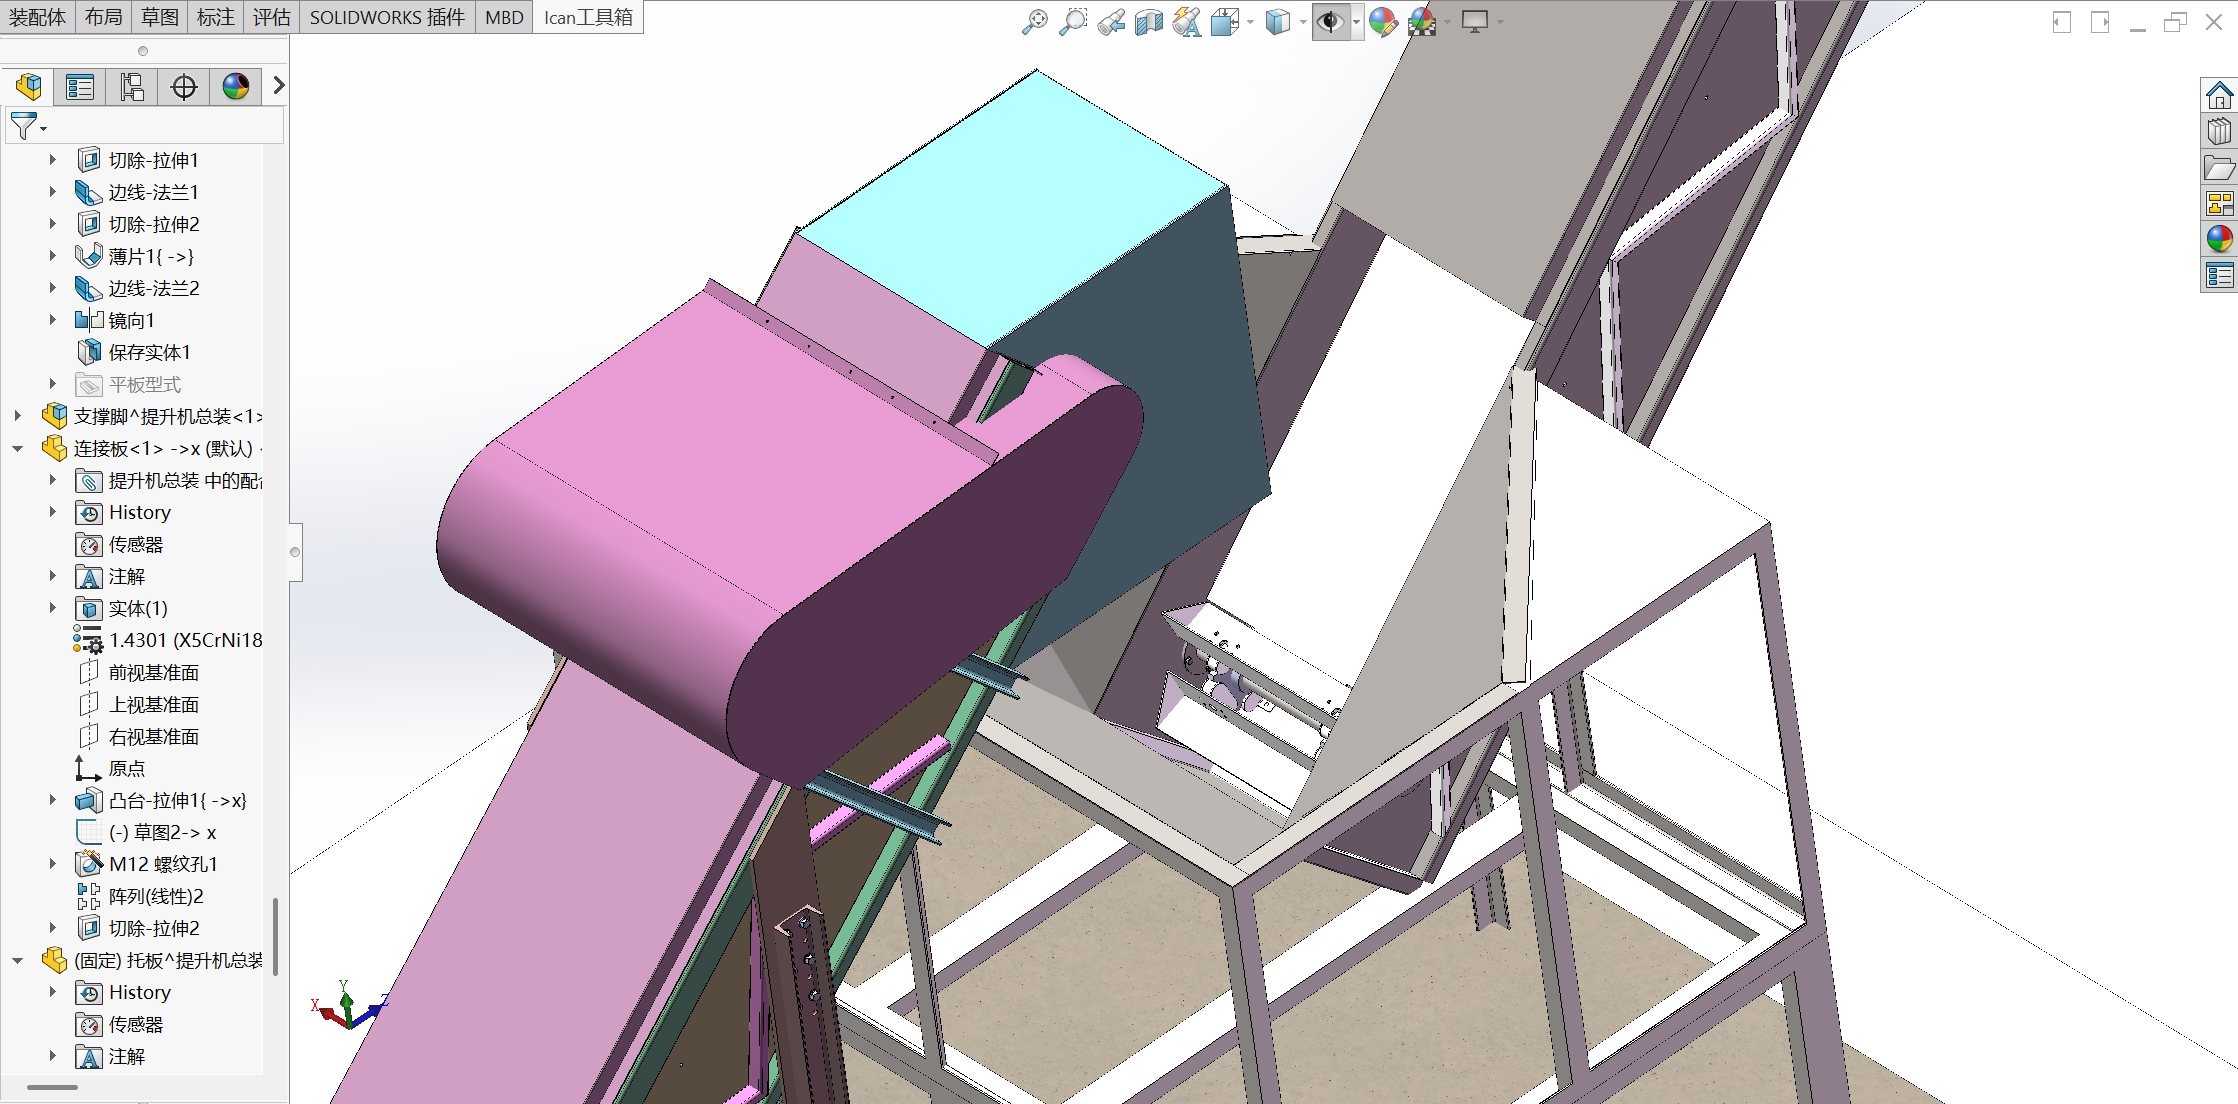This screenshot has width=2238, height=1104.
Task: Open the View Orientation dropdown arrow
Action: 1250,22
